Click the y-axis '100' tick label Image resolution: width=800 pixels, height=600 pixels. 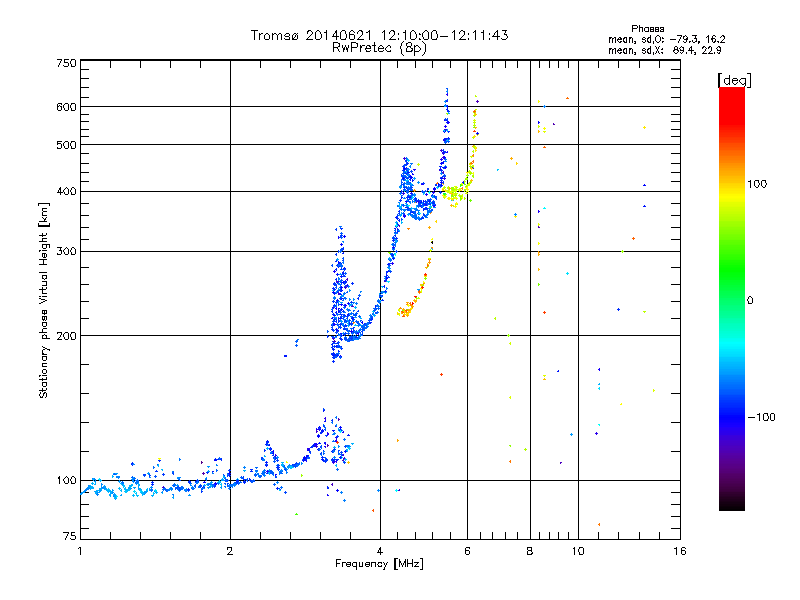[66, 481]
